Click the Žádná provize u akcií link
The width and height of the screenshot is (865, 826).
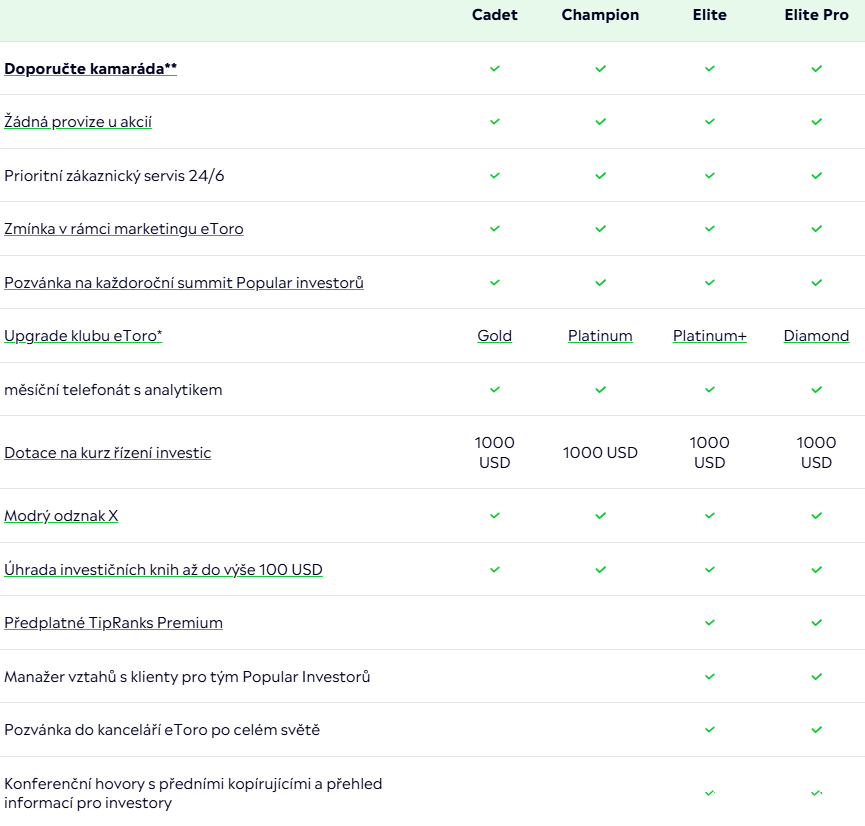tap(78, 122)
